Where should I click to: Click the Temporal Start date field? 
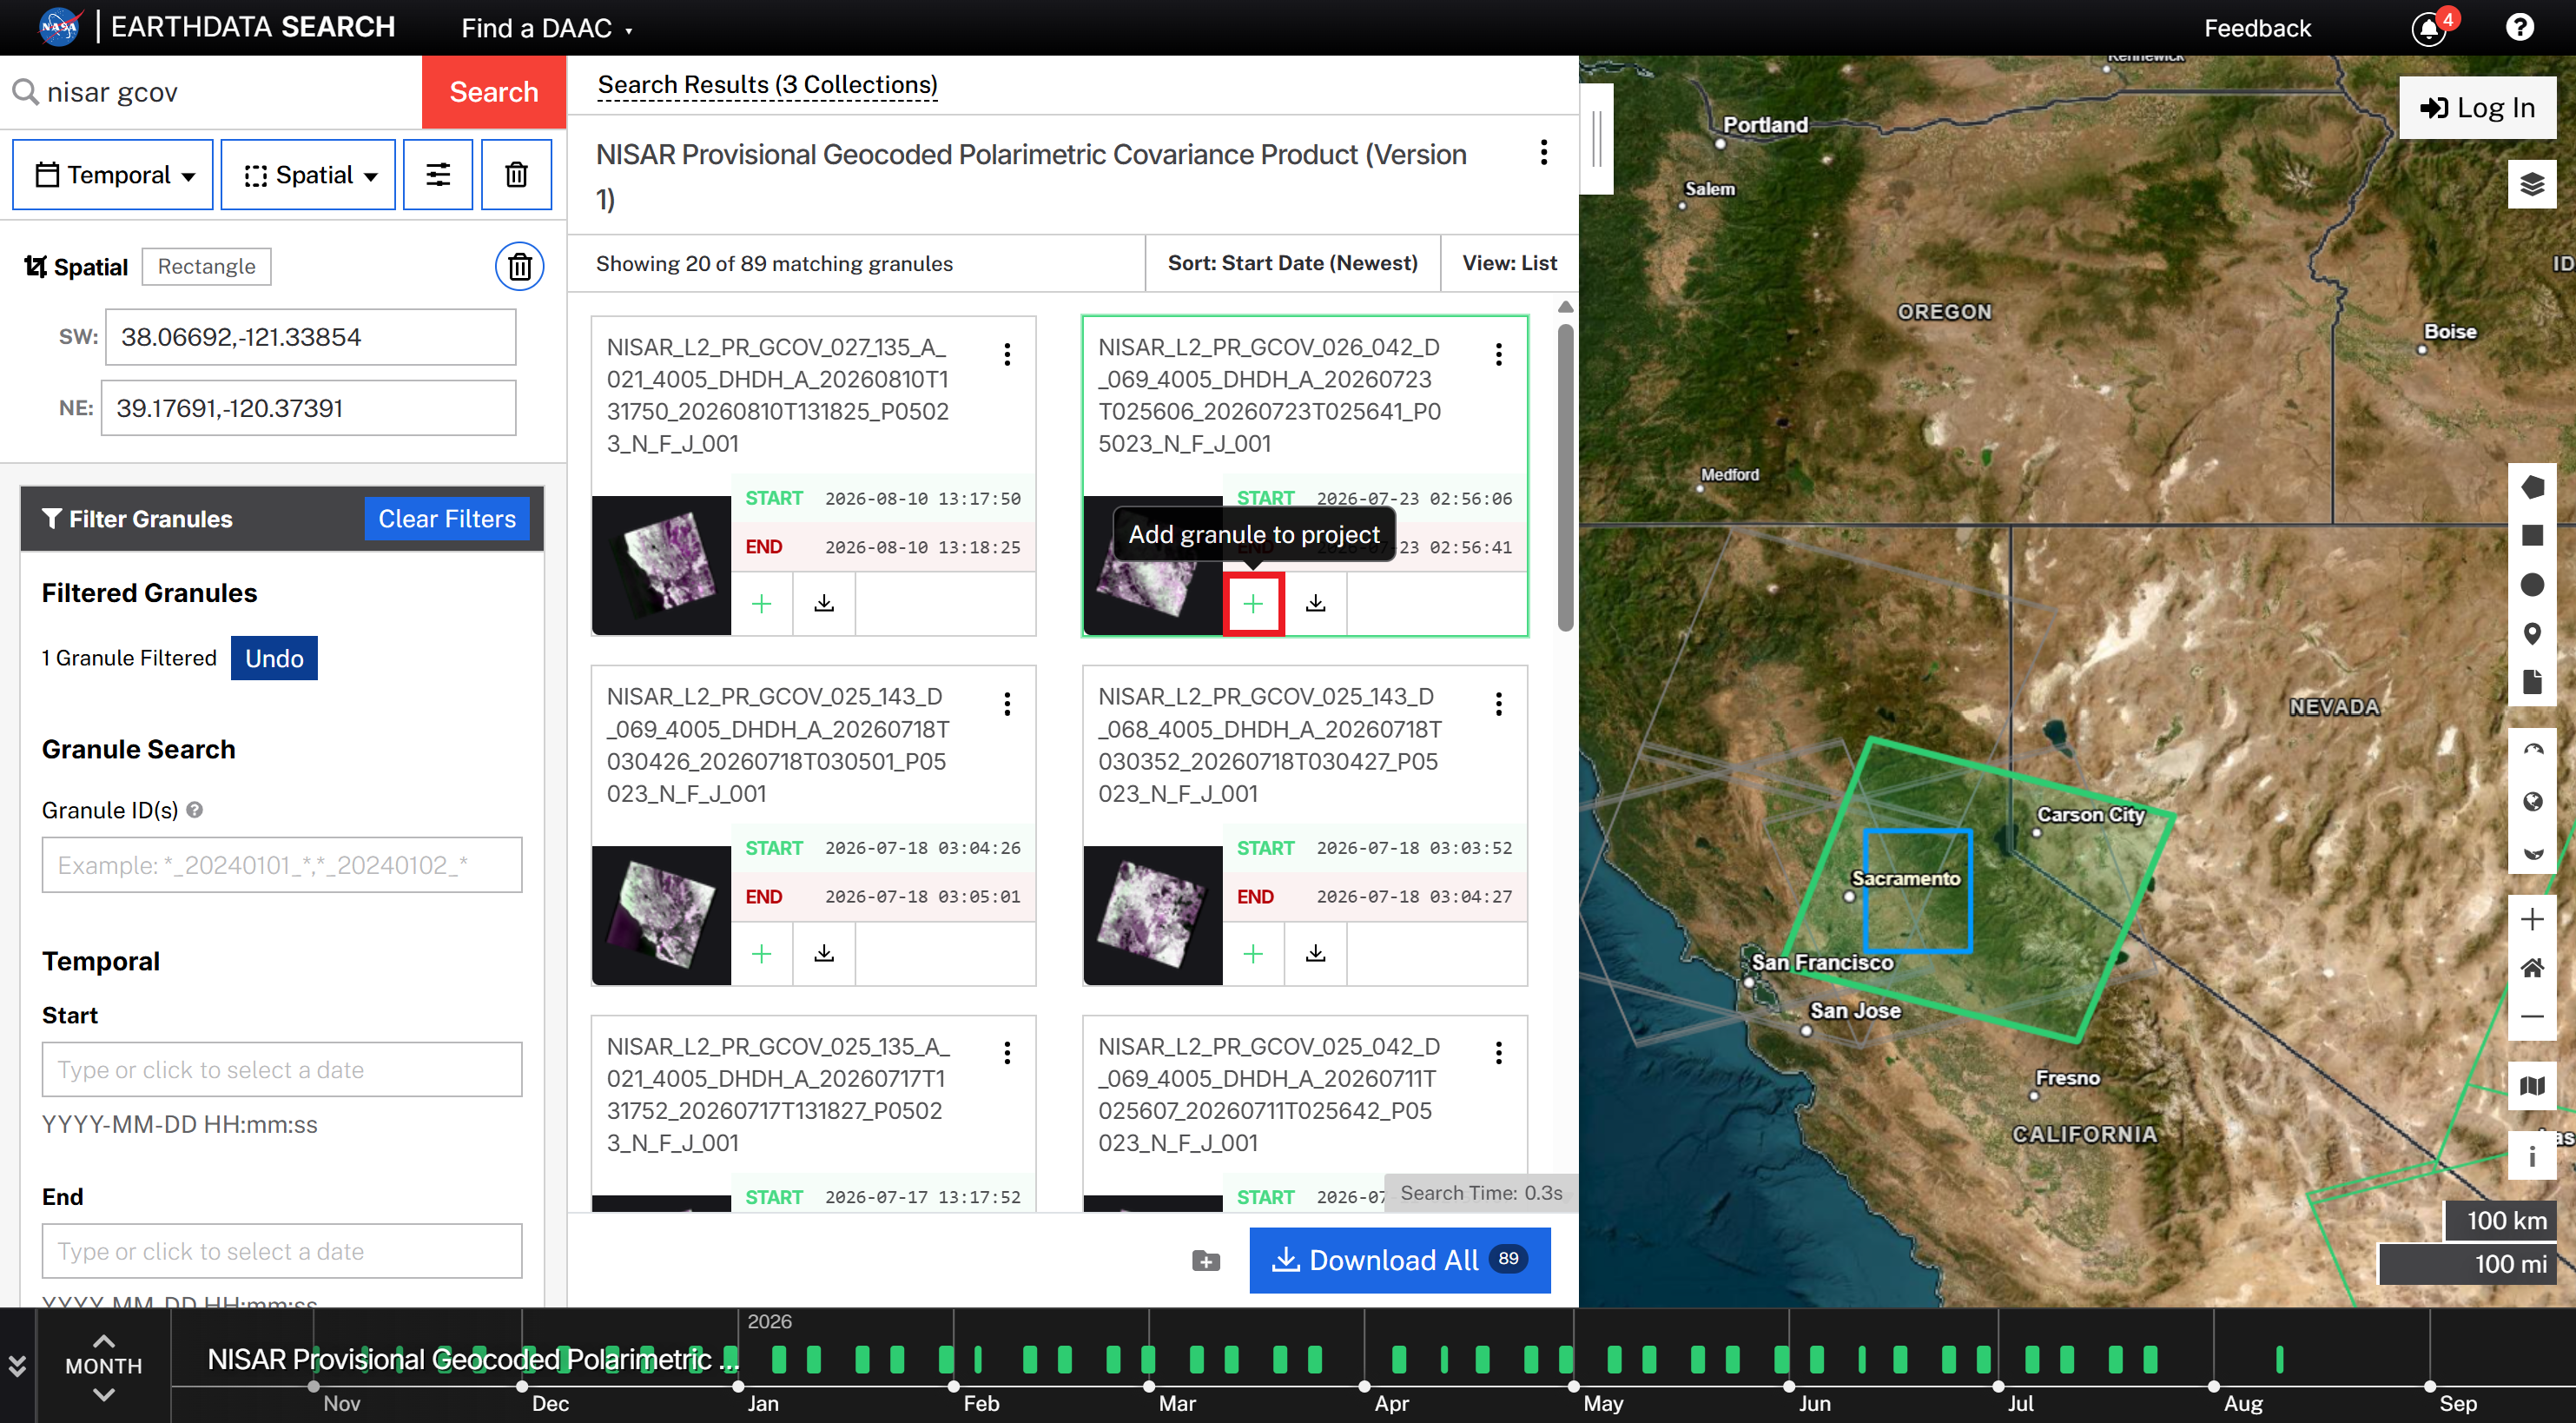[x=282, y=1070]
